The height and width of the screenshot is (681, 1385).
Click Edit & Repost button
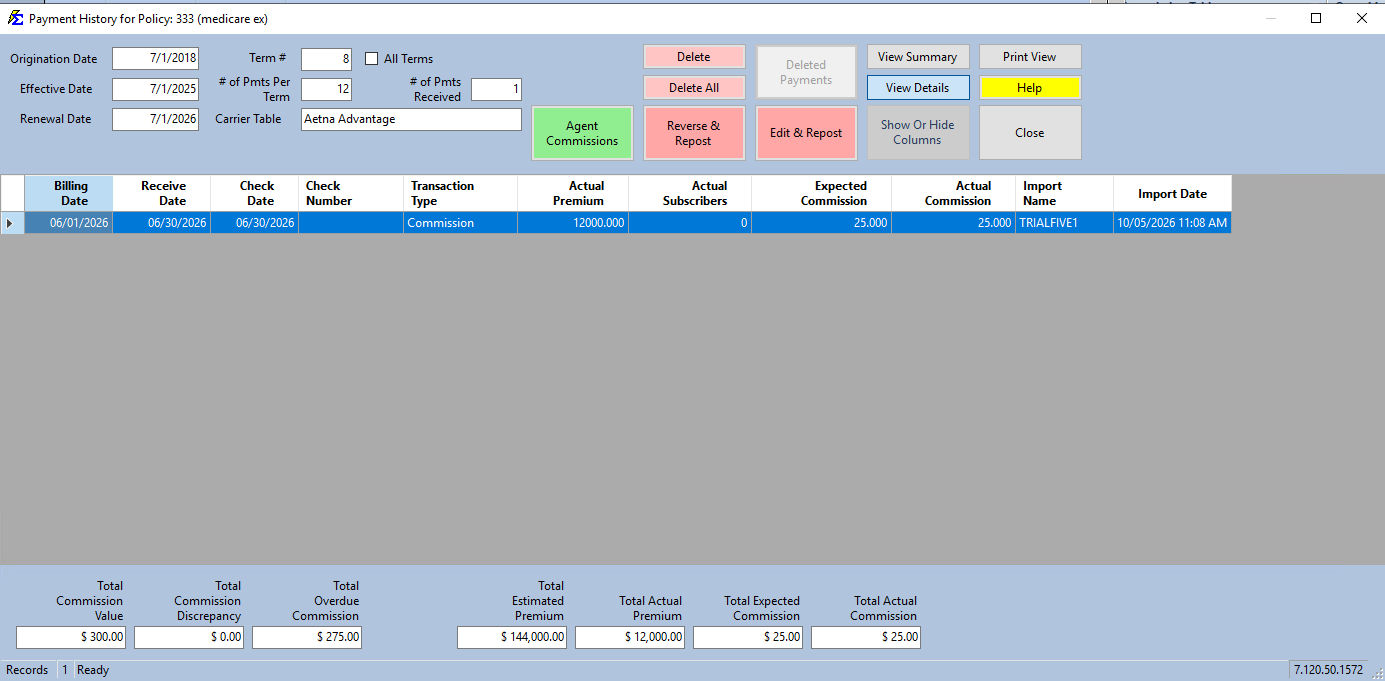[806, 133]
